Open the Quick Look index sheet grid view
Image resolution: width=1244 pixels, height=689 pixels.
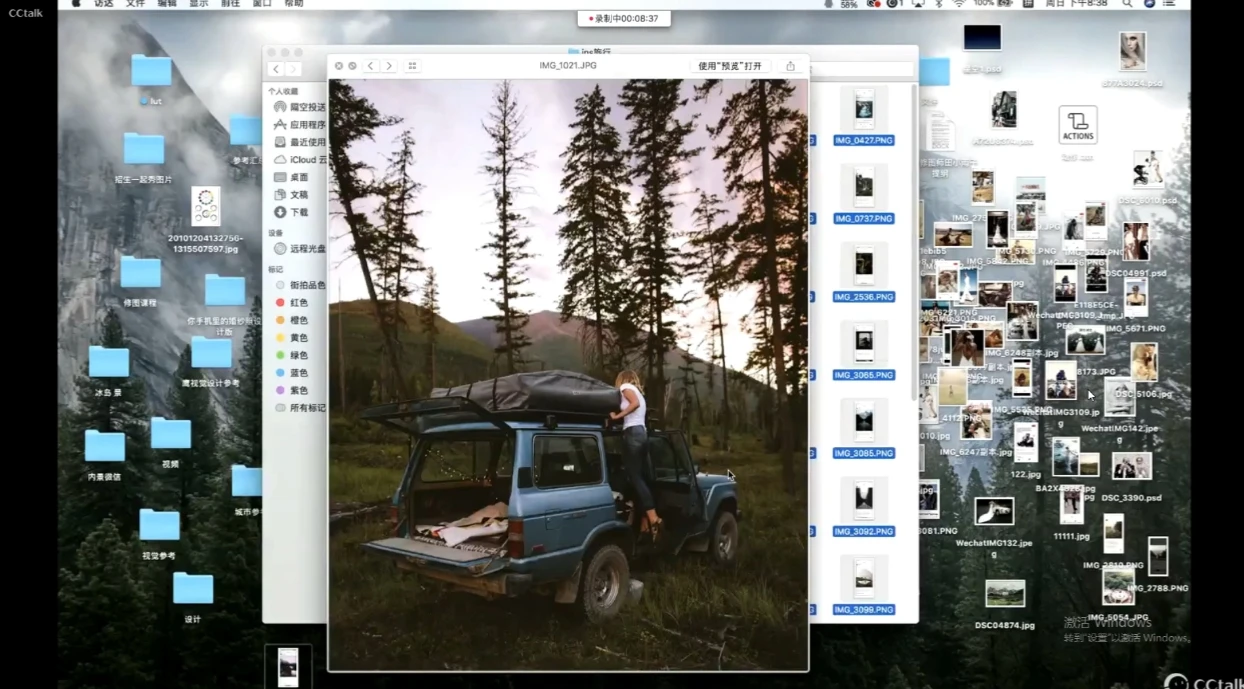[412, 66]
